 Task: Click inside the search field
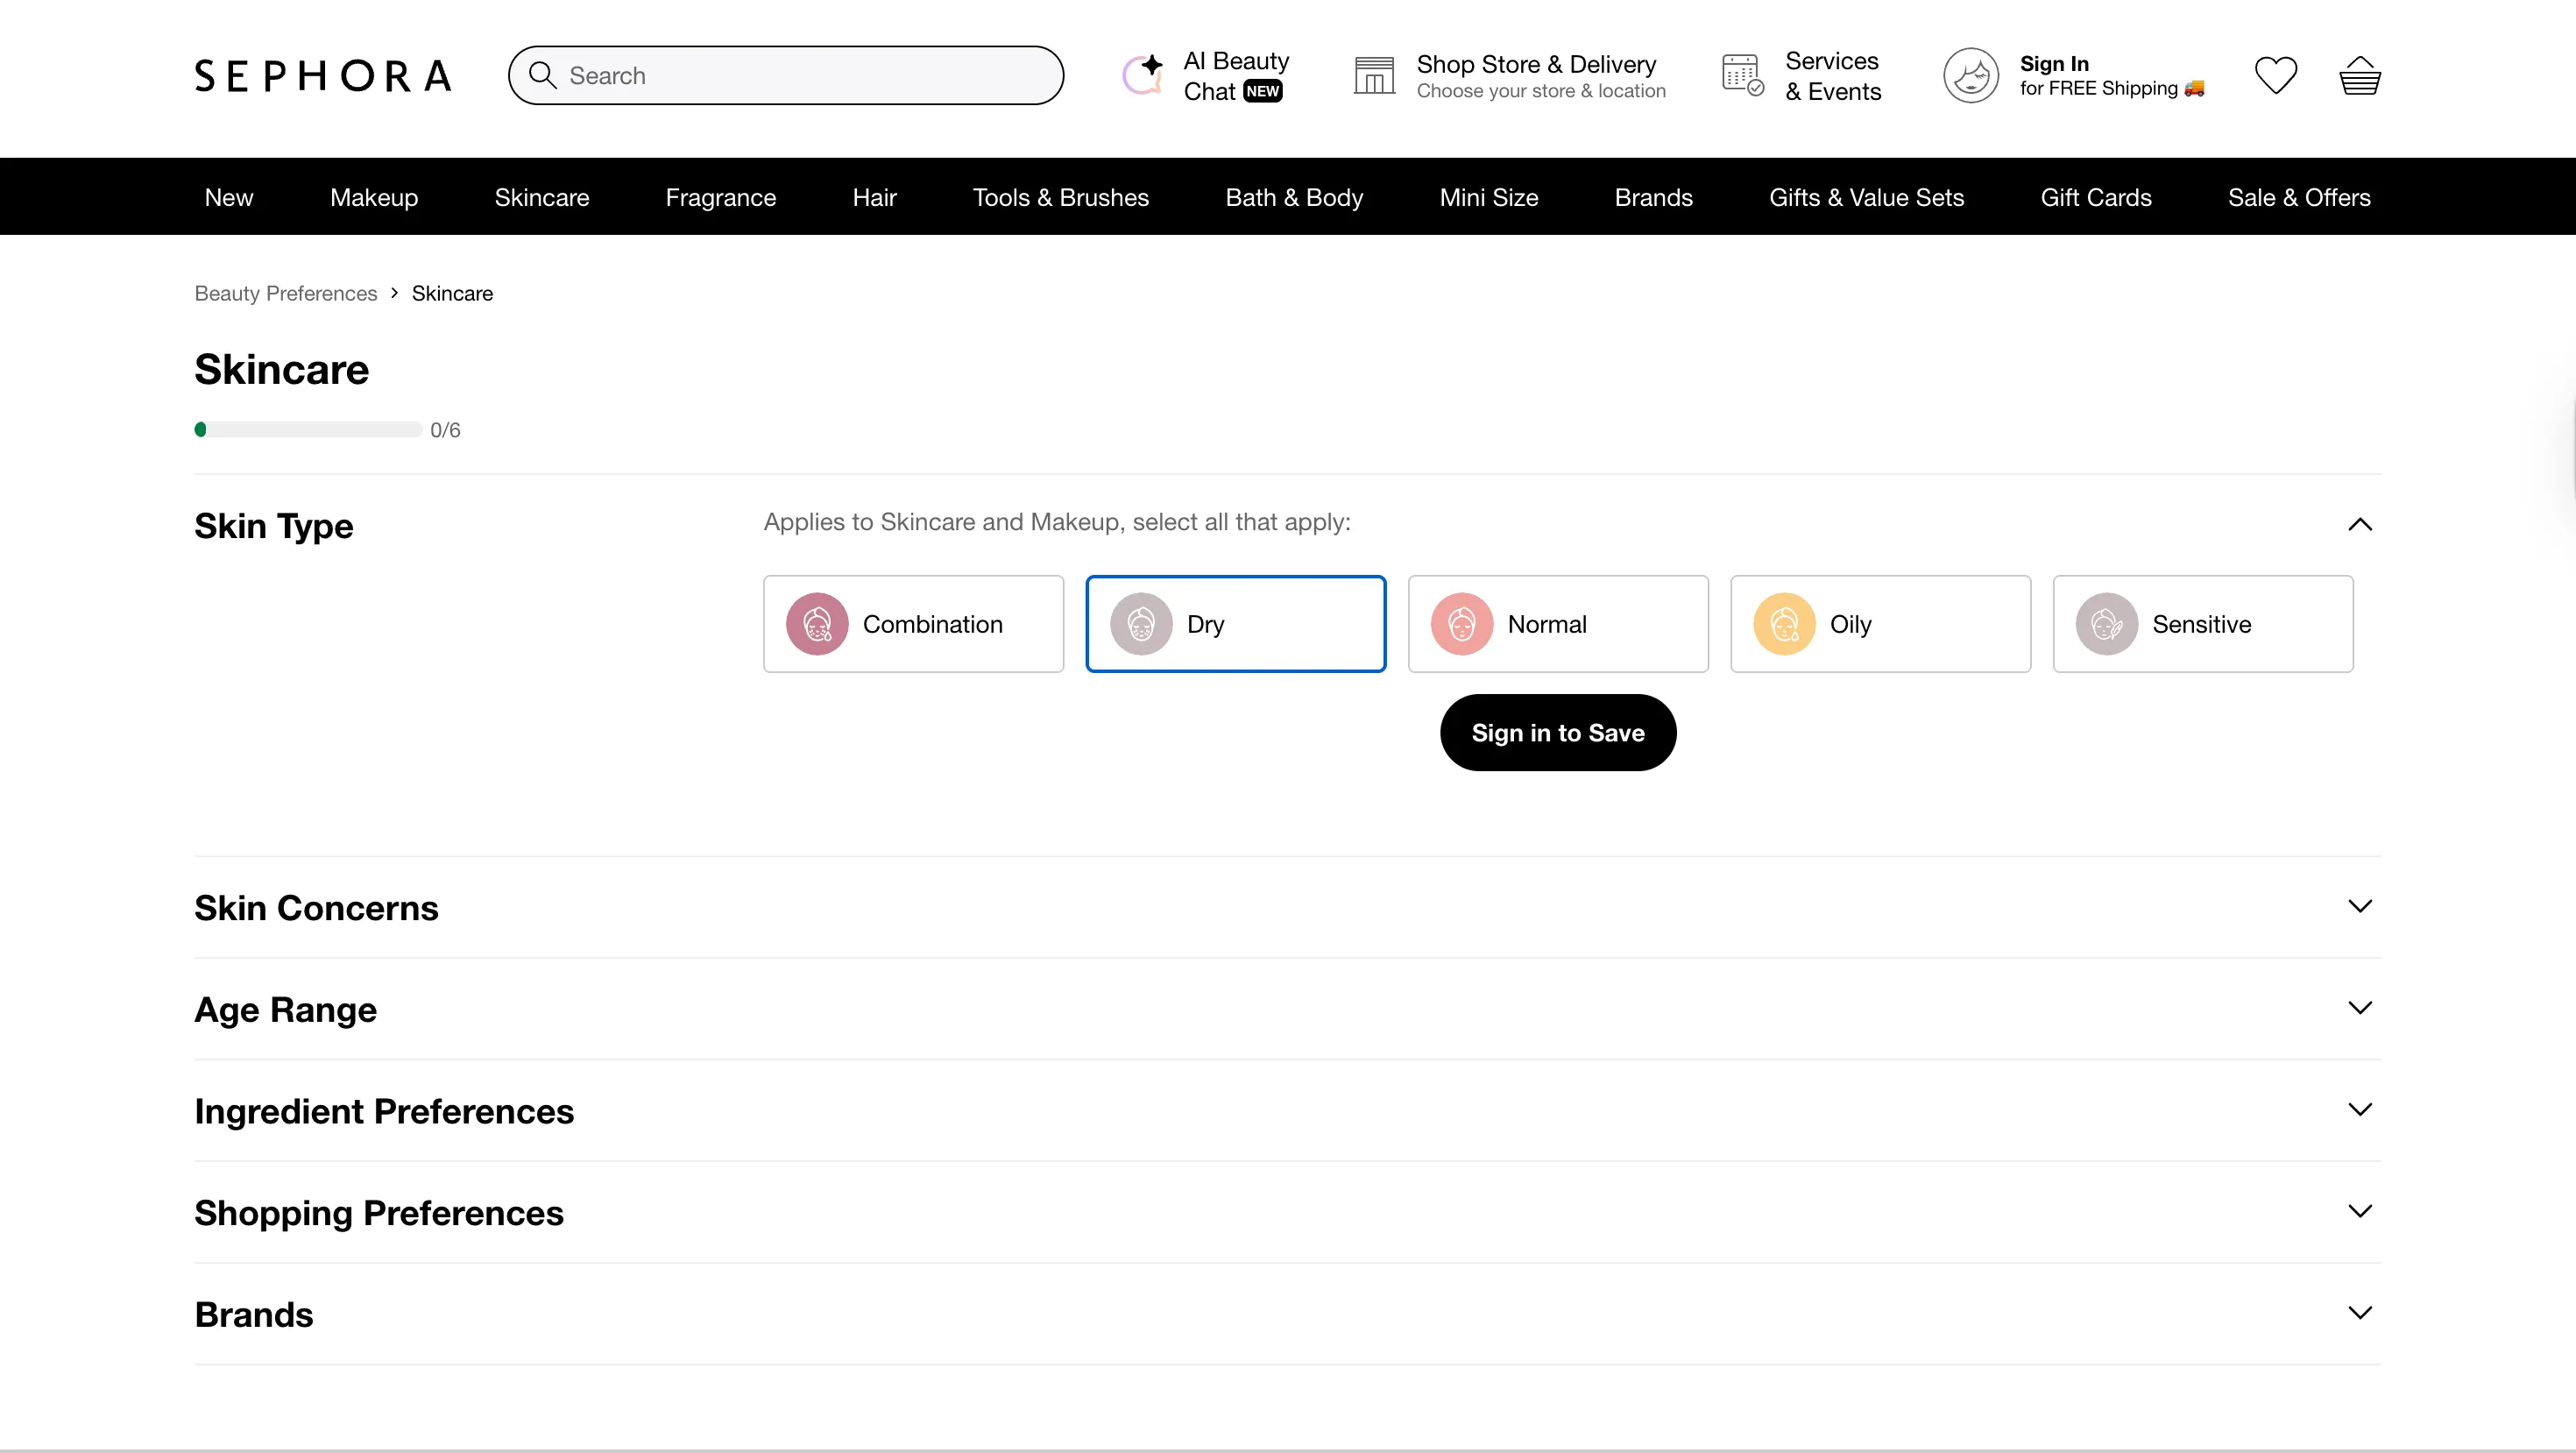pos(790,74)
